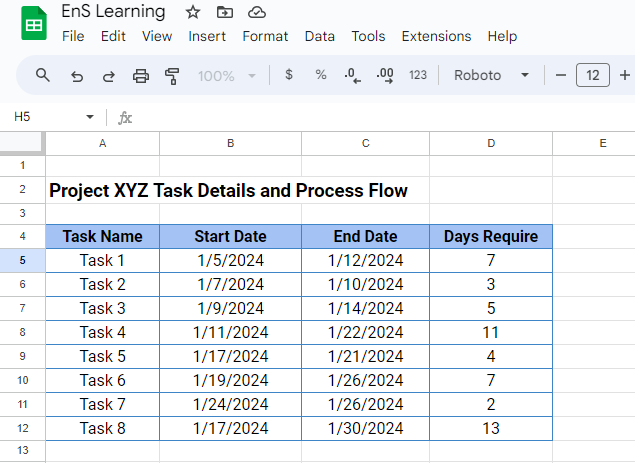Image resolution: width=635 pixels, height=463 pixels.
Task: Click the font size field showing 12
Action: [593, 75]
